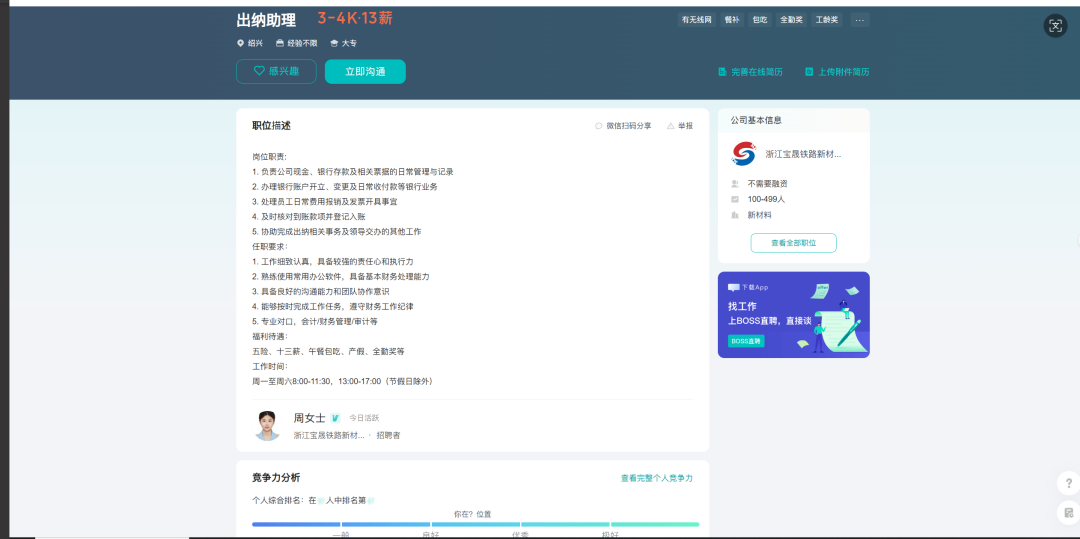This screenshot has width=1080, height=539.
Task: Click the competitiveness ranking progress bar
Action: click(x=475, y=525)
